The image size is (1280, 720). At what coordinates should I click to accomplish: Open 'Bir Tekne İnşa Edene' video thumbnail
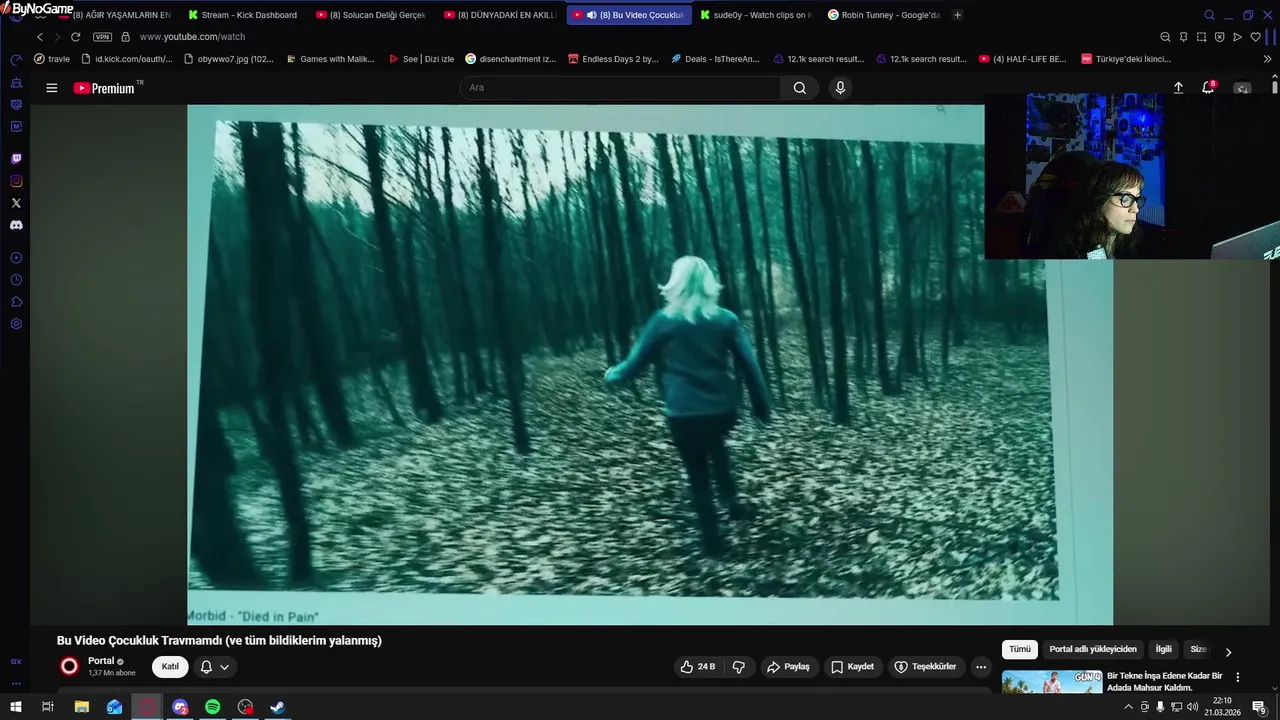click(x=1052, y=682)
